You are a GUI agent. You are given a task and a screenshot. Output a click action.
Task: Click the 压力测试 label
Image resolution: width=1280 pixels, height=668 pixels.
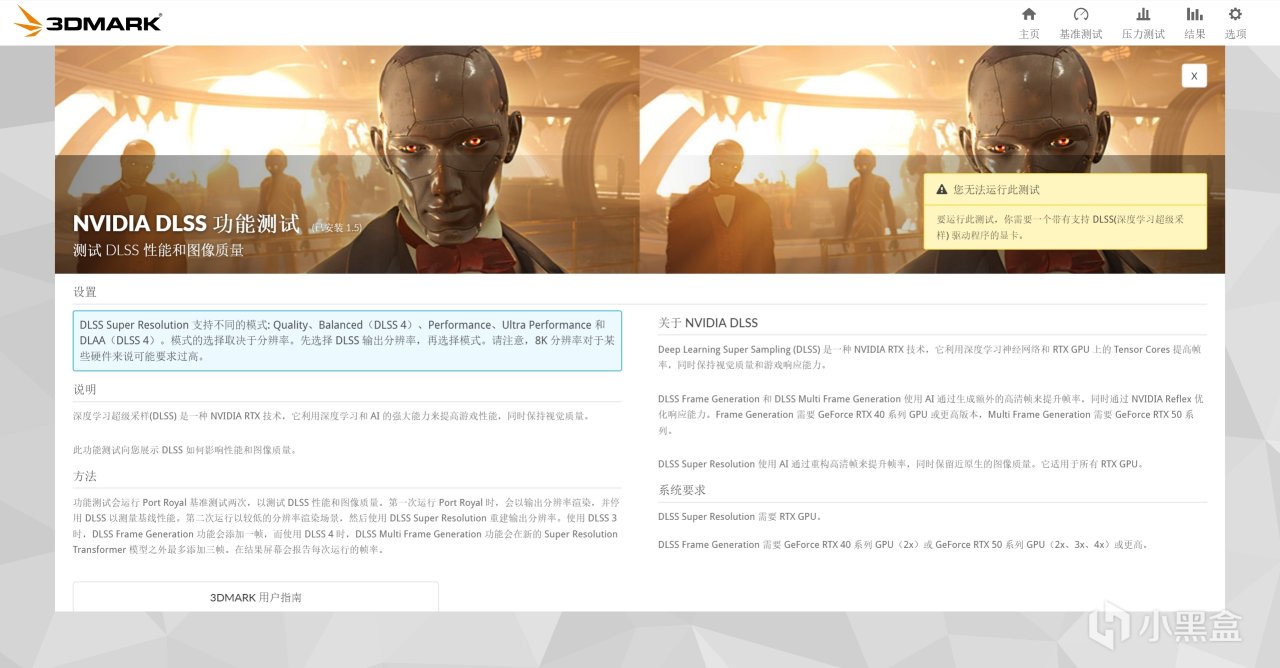[x=1143, y=34]
